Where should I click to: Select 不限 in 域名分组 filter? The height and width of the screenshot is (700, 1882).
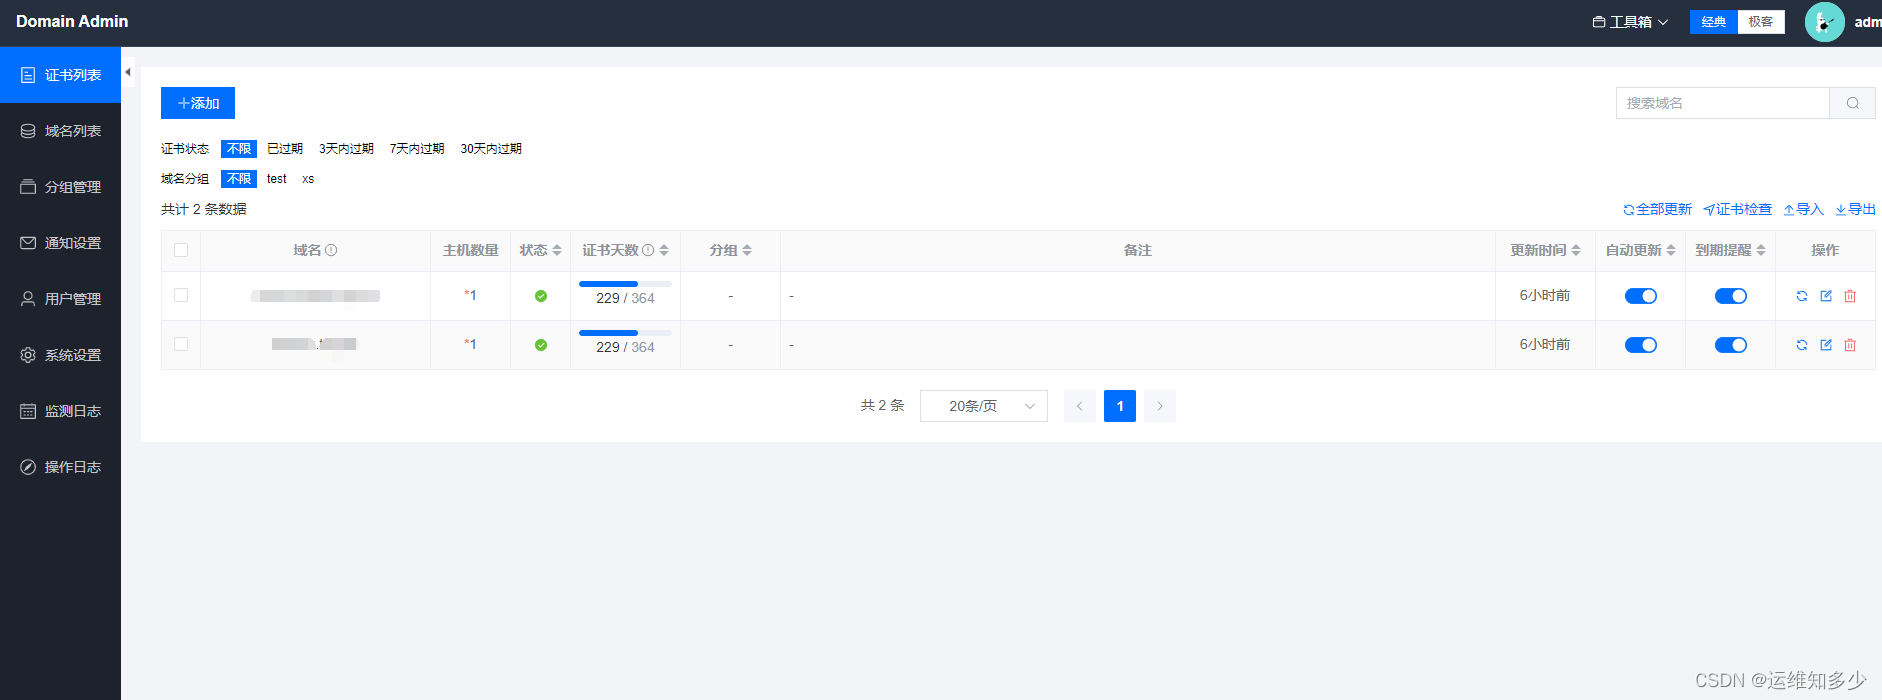pos(239,179)
